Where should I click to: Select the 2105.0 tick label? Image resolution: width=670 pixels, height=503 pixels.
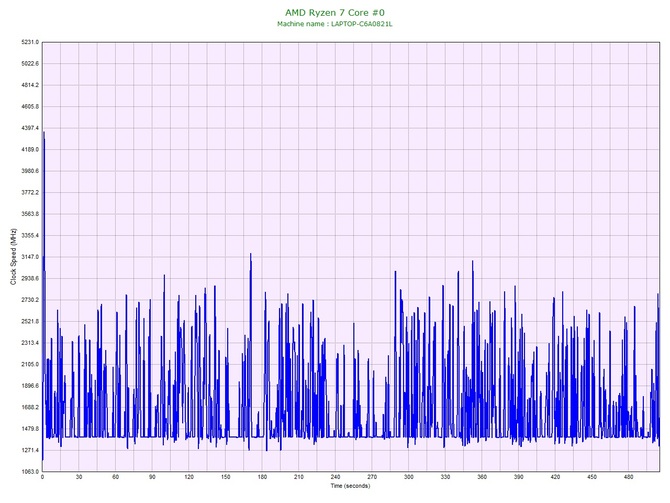(30, 364)
